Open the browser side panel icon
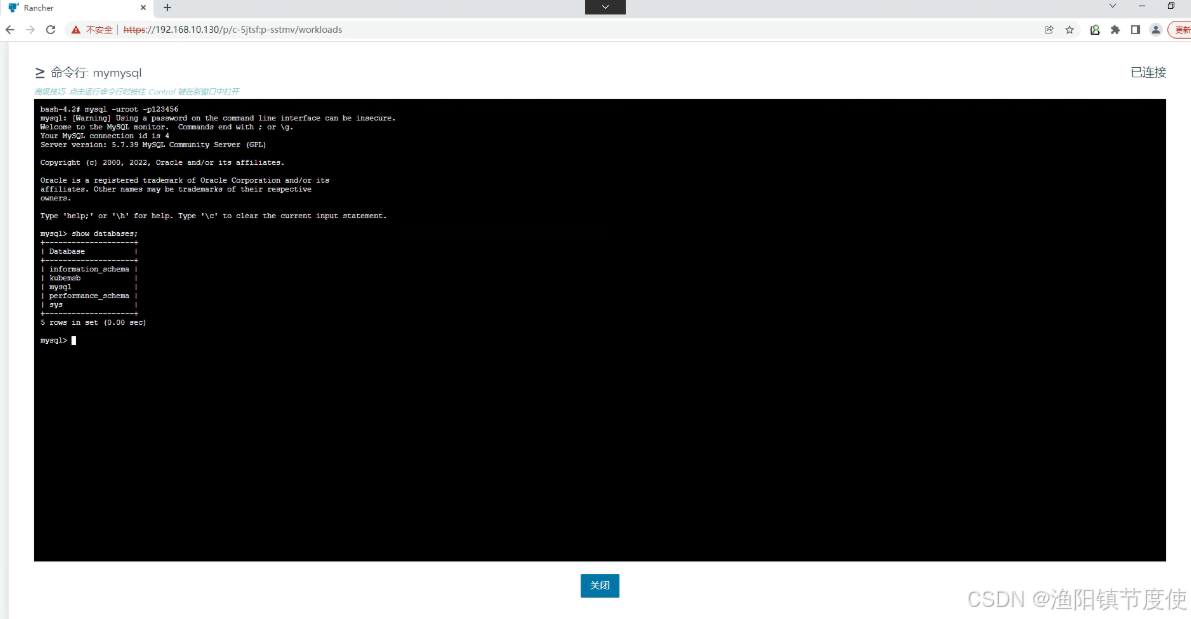 (x=1136, y=30)
